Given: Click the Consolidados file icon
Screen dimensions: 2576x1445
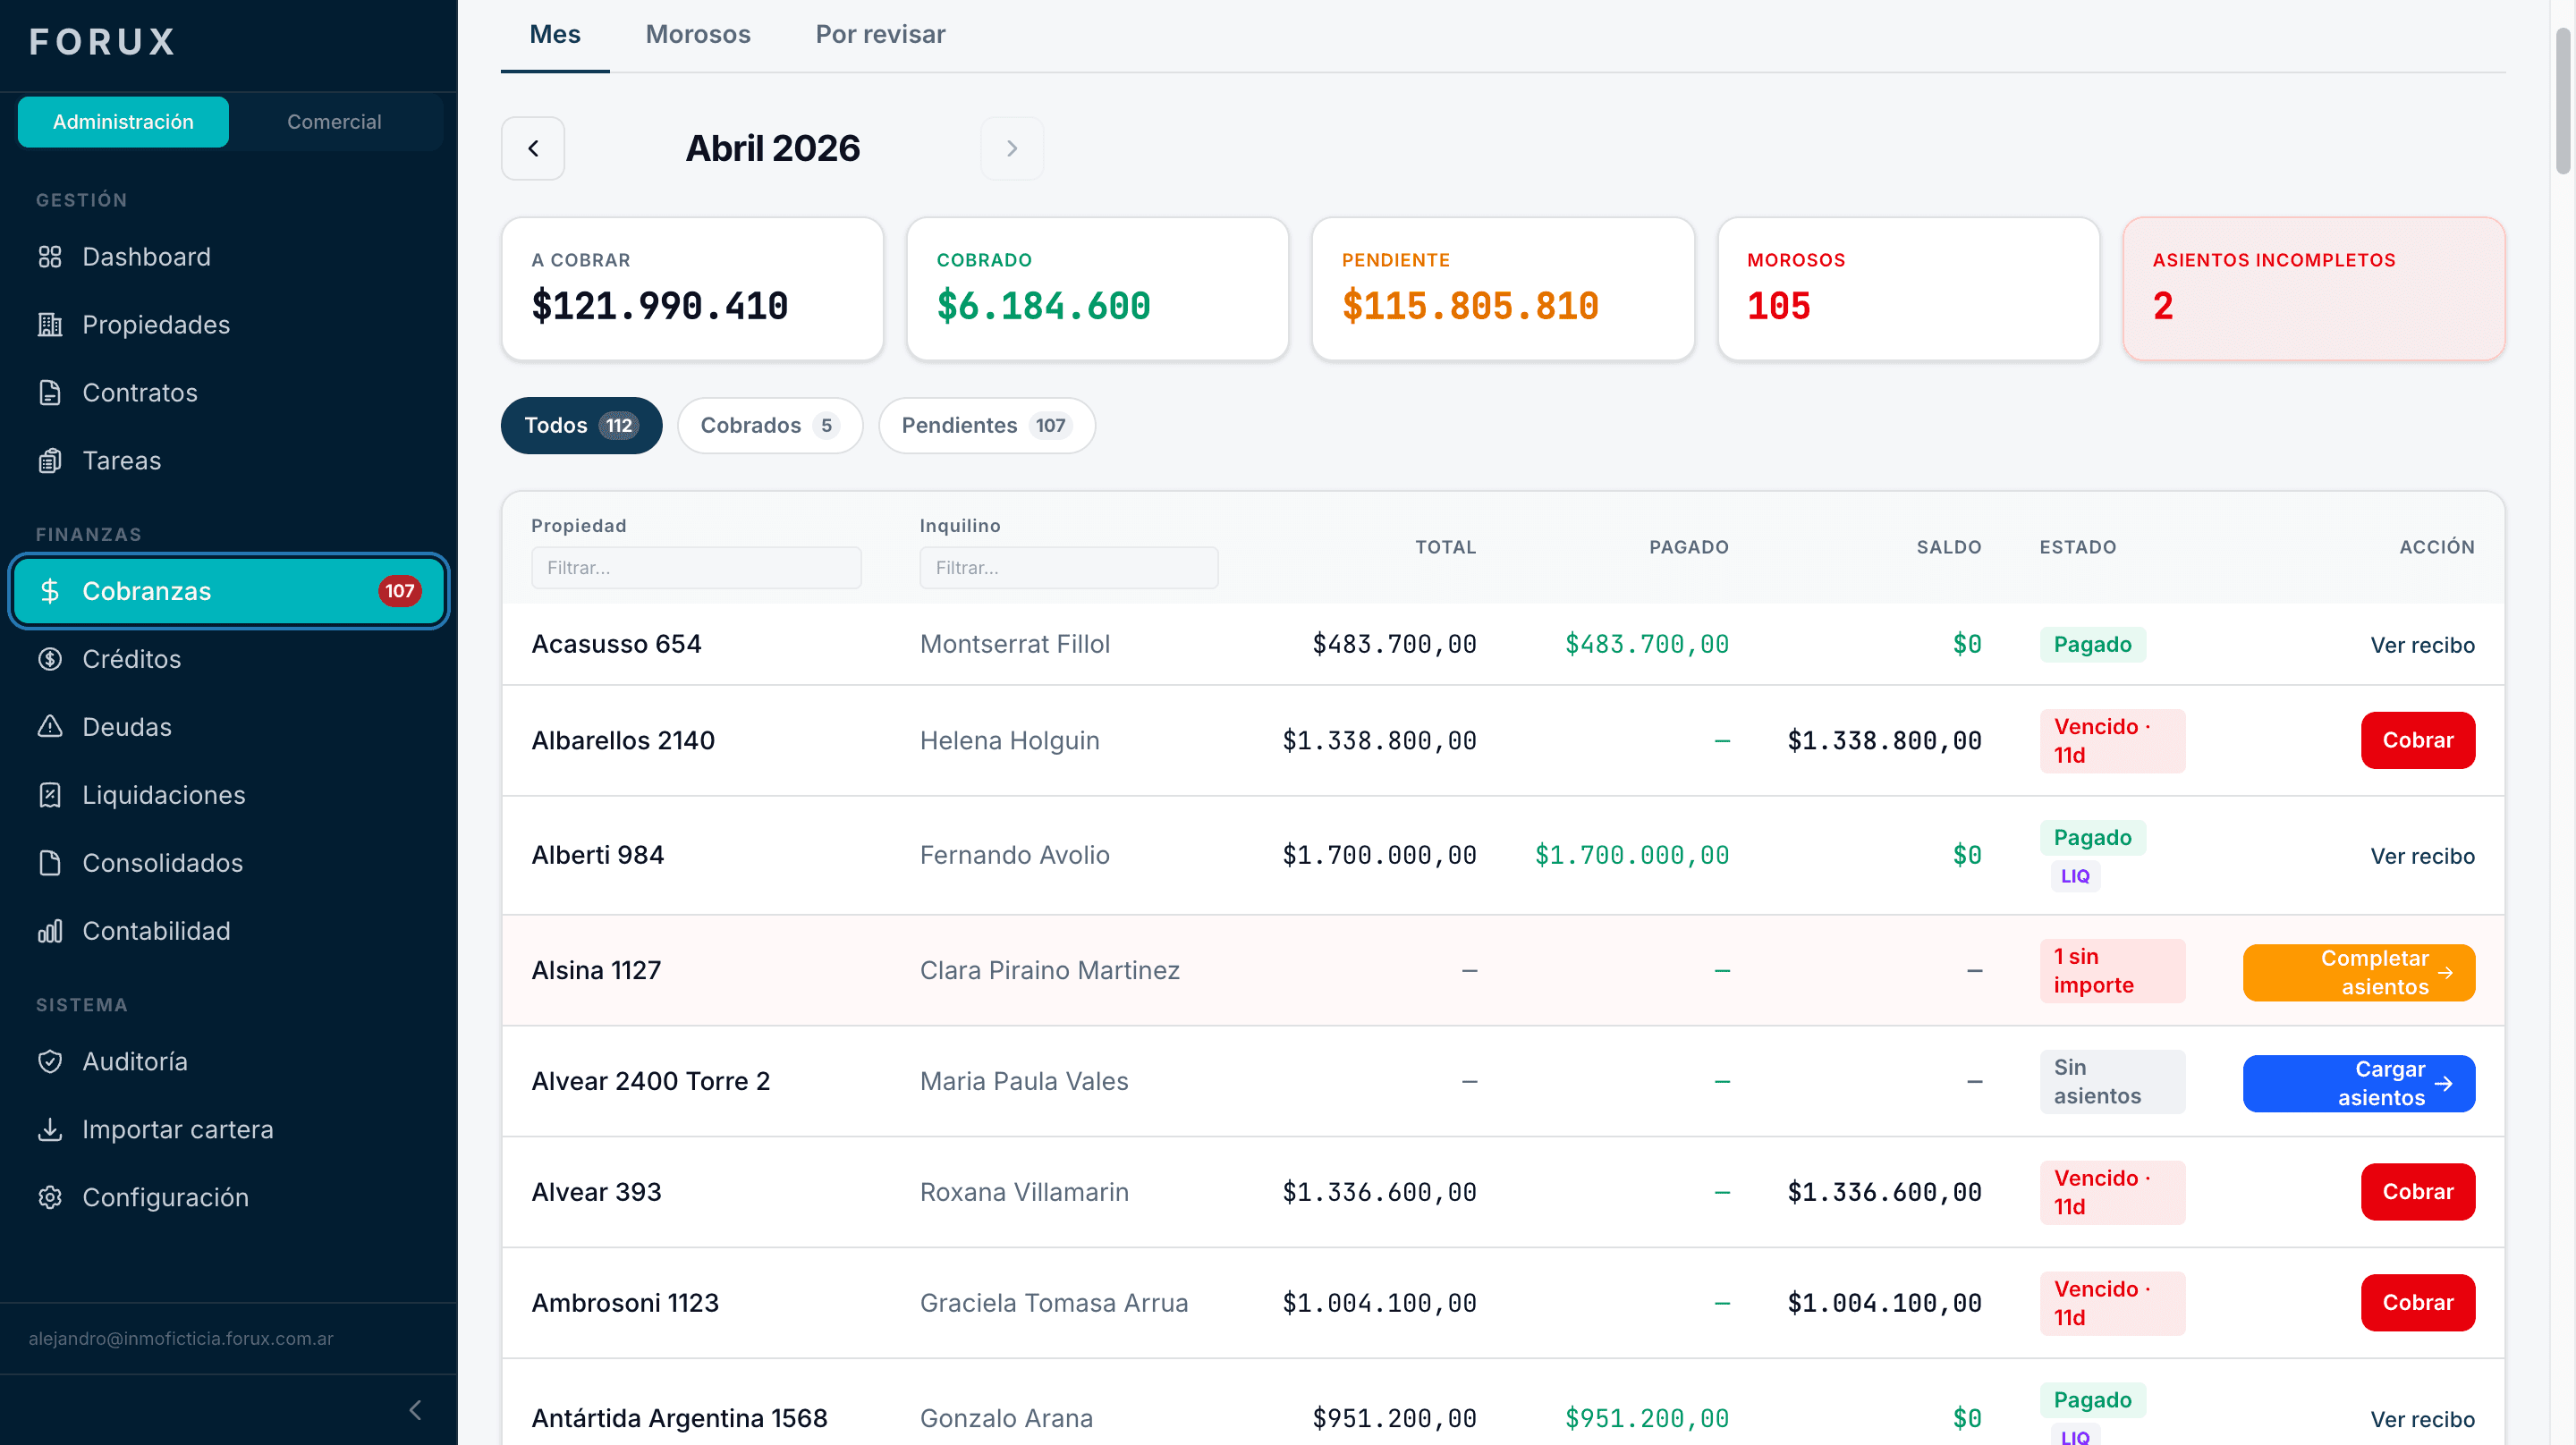Looking at the screenshot, I should [50, 863].
